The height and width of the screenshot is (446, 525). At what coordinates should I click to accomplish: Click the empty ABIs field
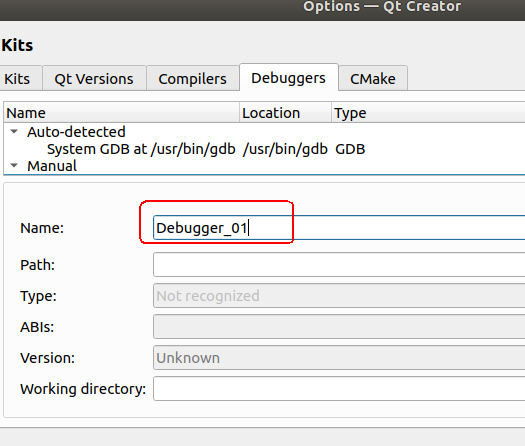click(x=339, y=326)
